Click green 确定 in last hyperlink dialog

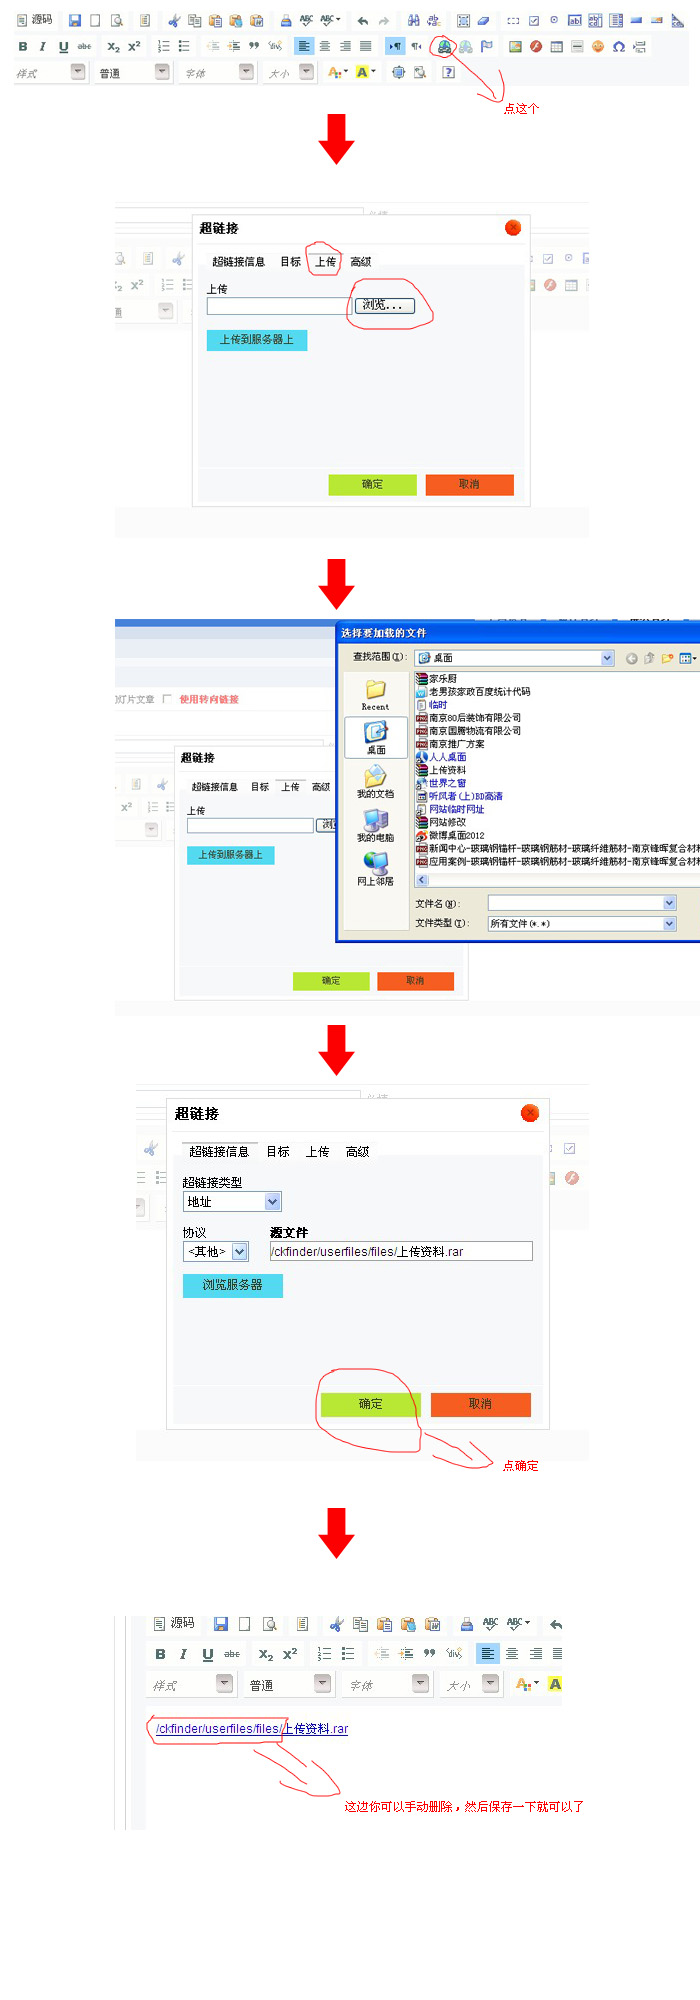click(371, 1404)
